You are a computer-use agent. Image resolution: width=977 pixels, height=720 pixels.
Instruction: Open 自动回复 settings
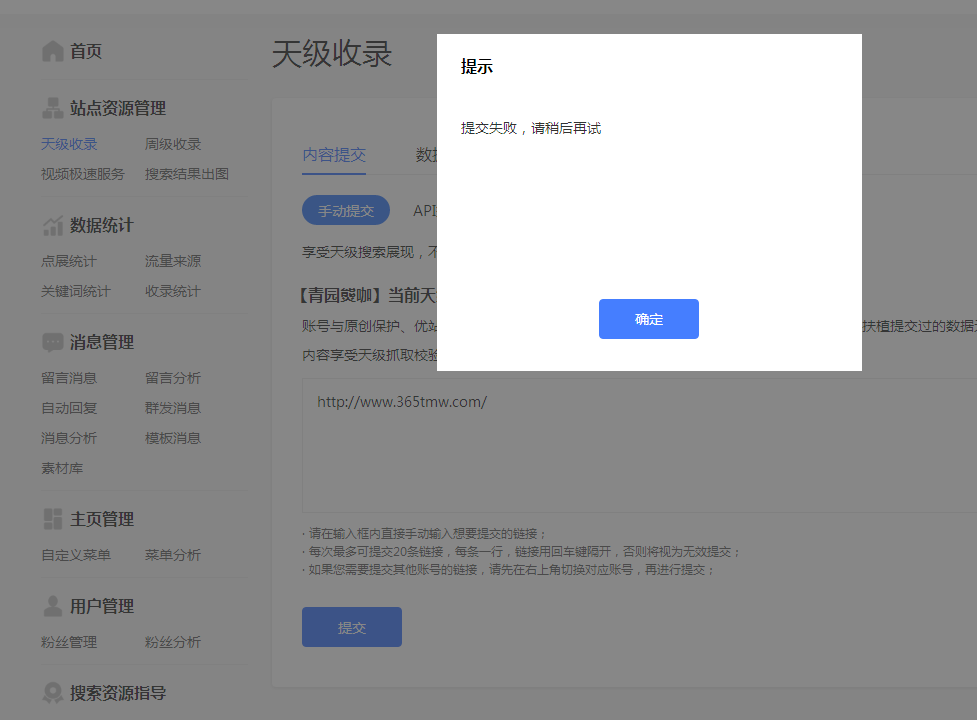pos(69,408)
